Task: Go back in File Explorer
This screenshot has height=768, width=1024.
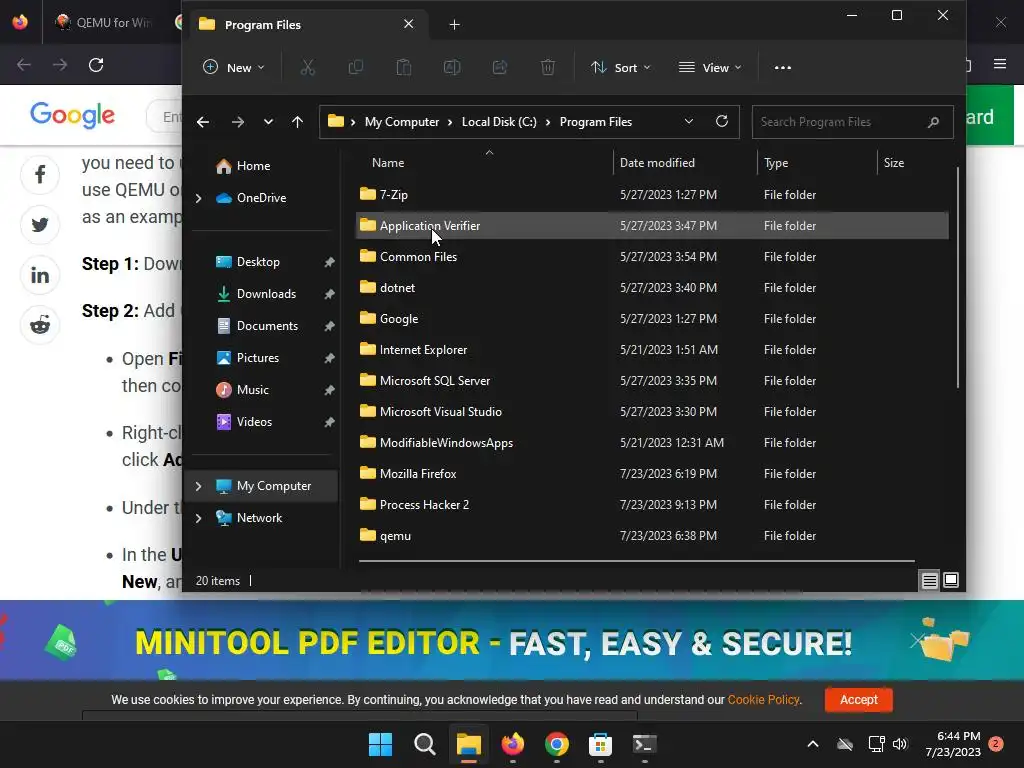Action: tap(203, 122)
